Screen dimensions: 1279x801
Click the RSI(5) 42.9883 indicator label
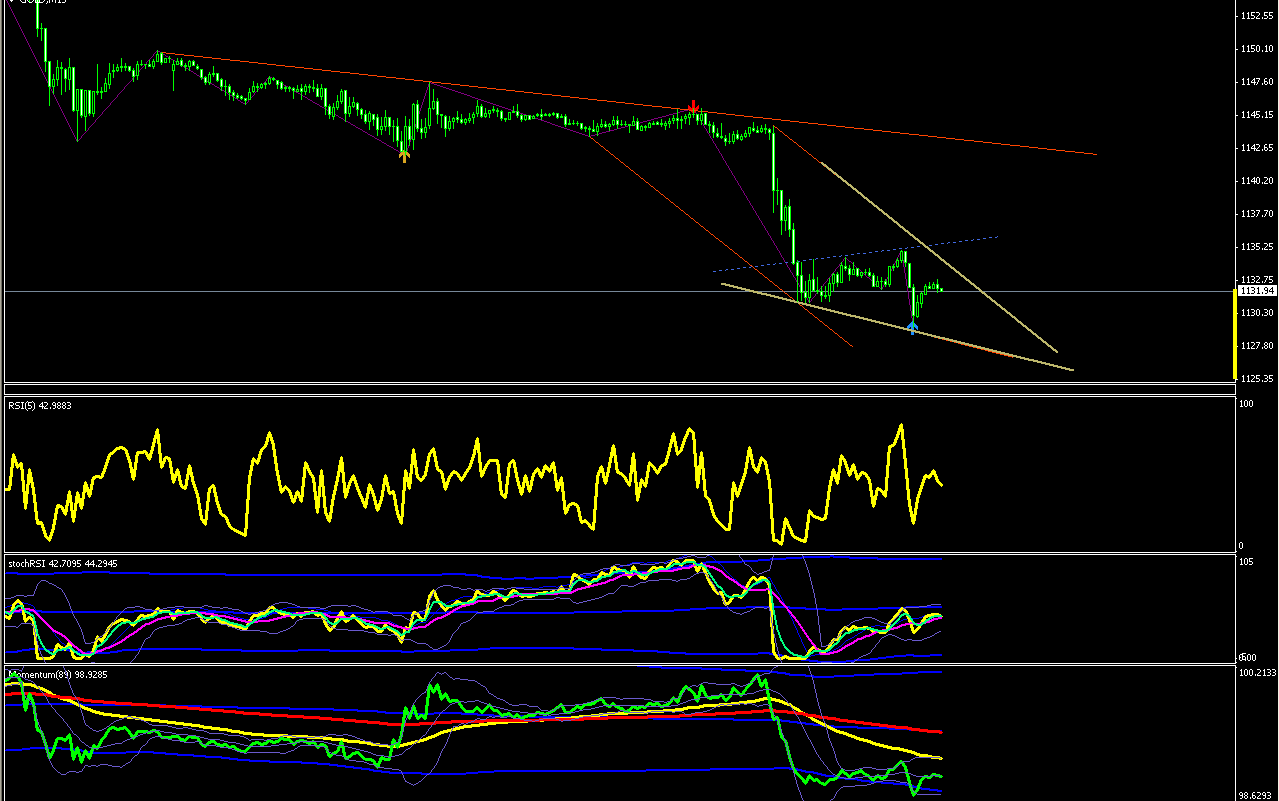coord(40,405)
